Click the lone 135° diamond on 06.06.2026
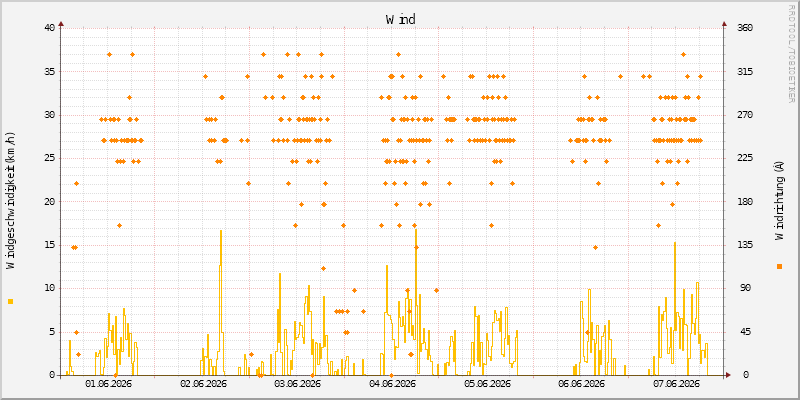Viewport: 800px width, 400px height. tap(595, 247)
